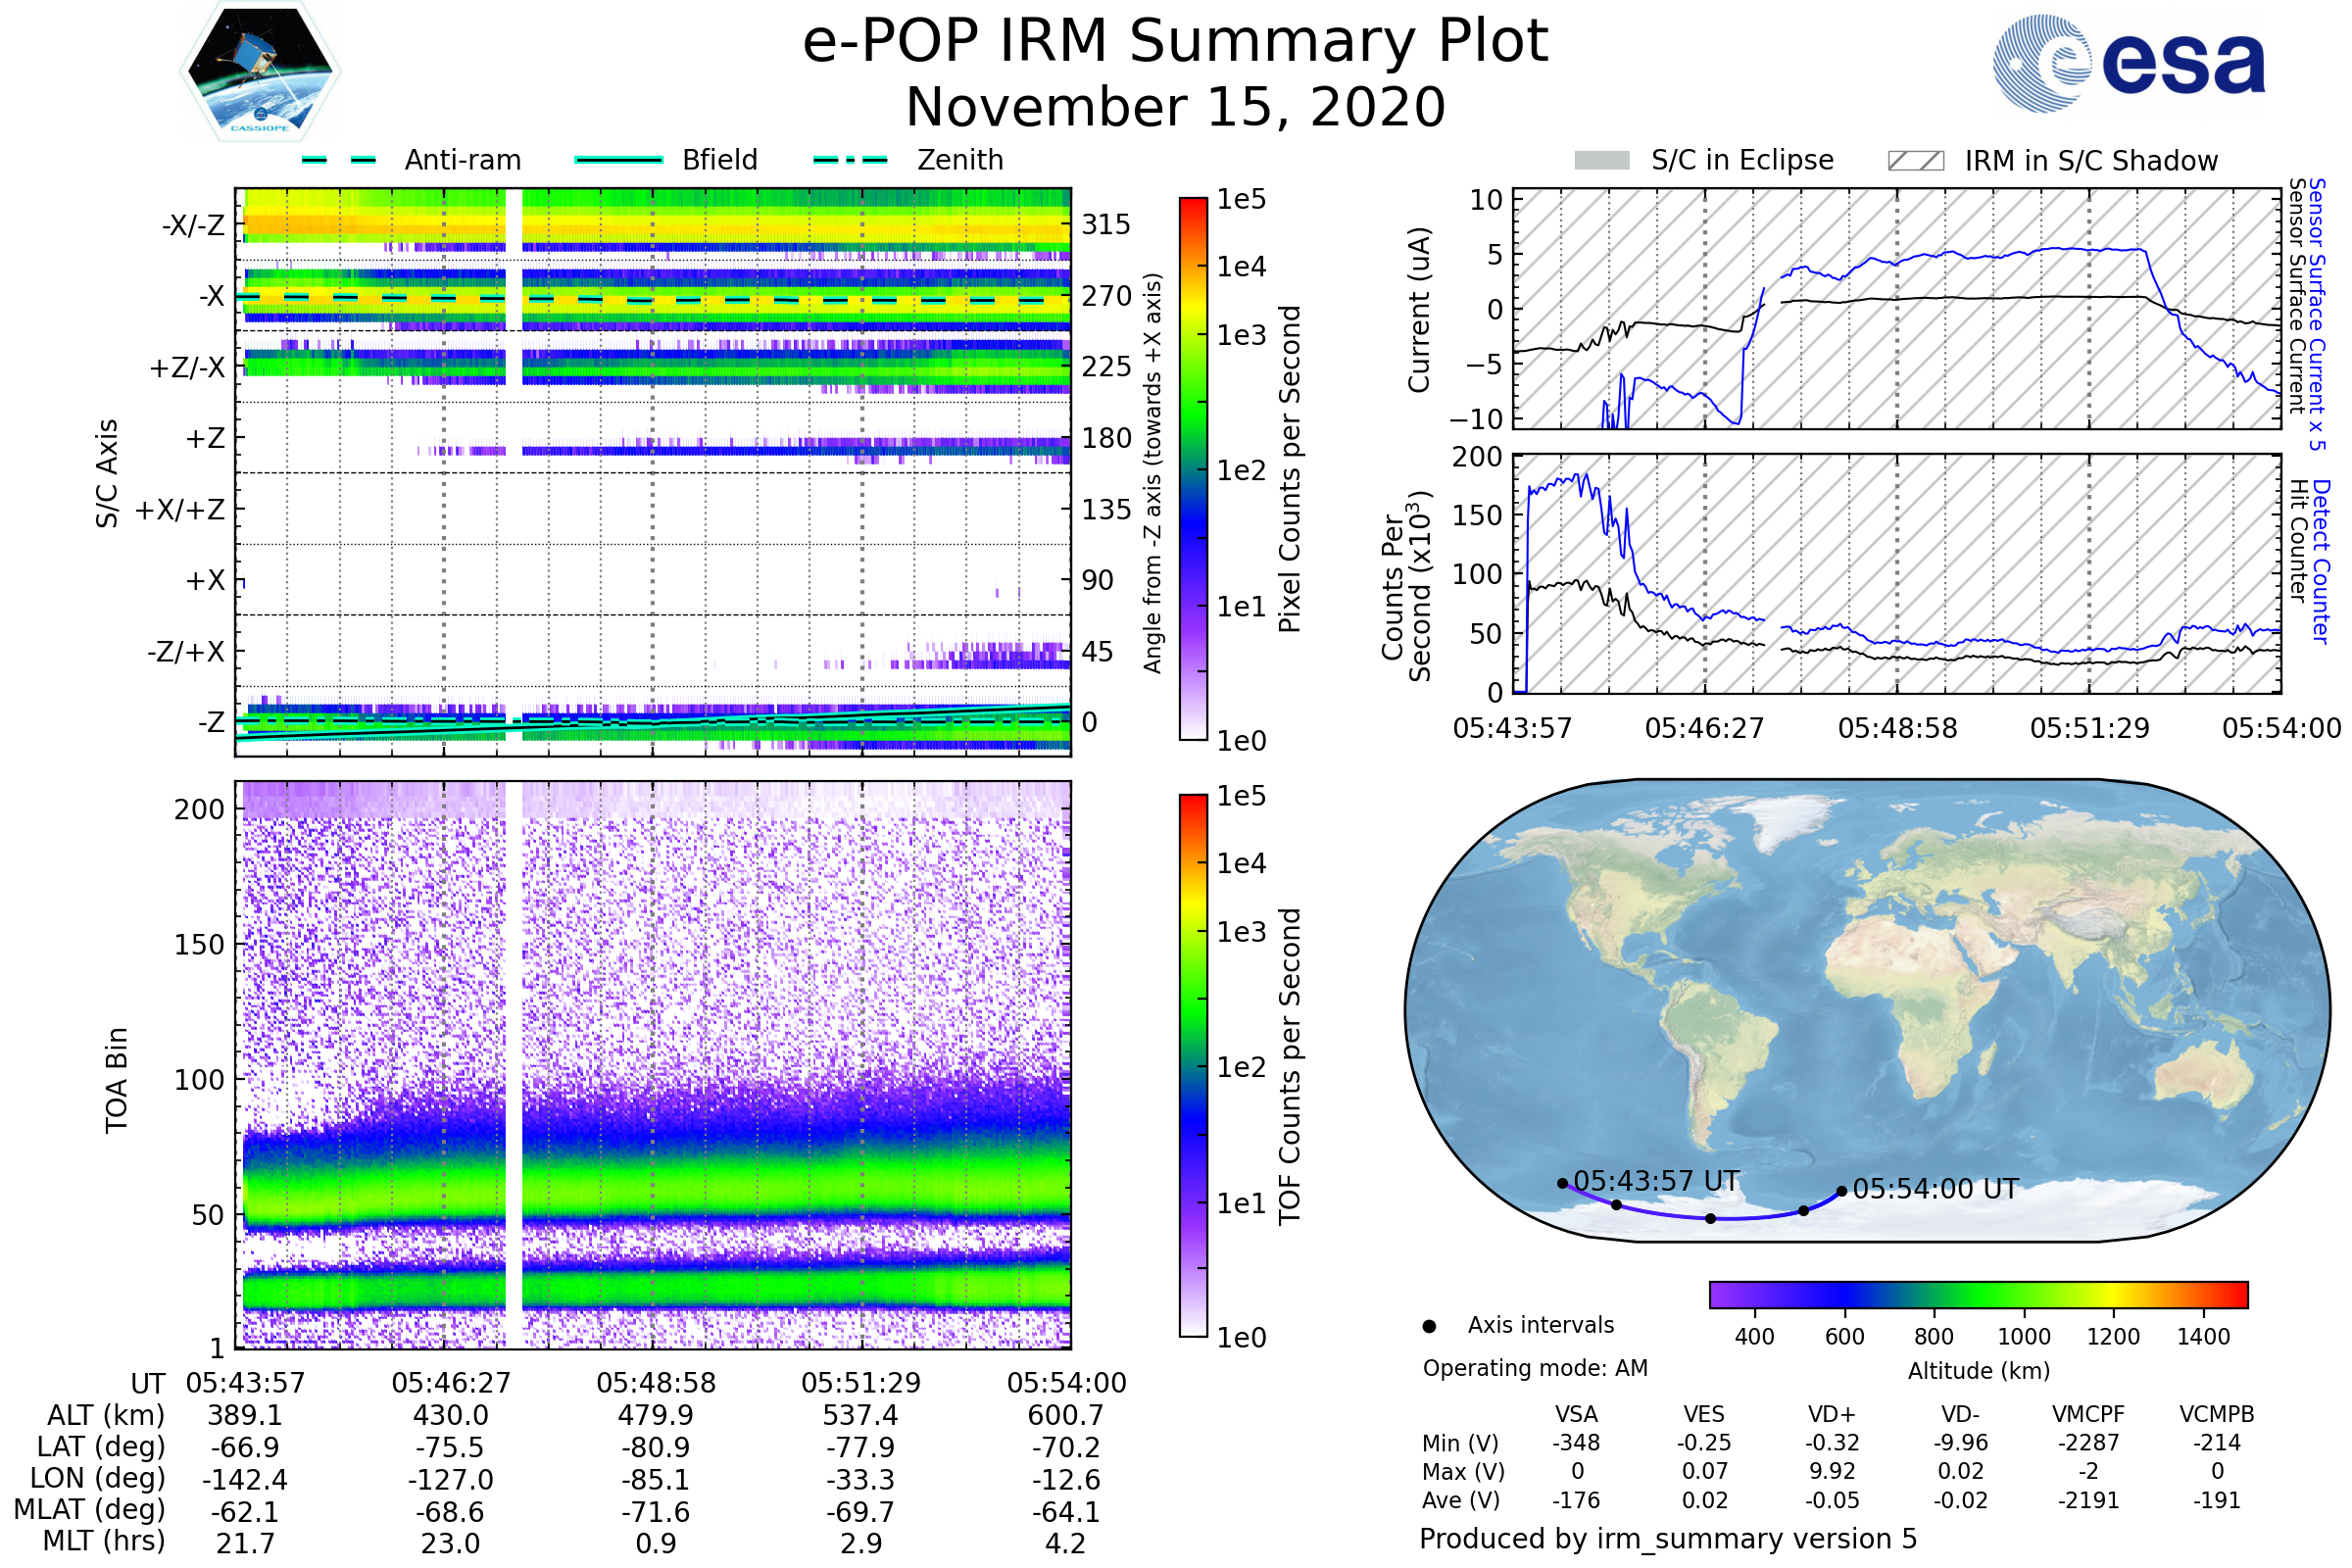Click the Anti-ram dashed line legend sample
This screenshot has width=2352, height=1568.
coord(339,160)
